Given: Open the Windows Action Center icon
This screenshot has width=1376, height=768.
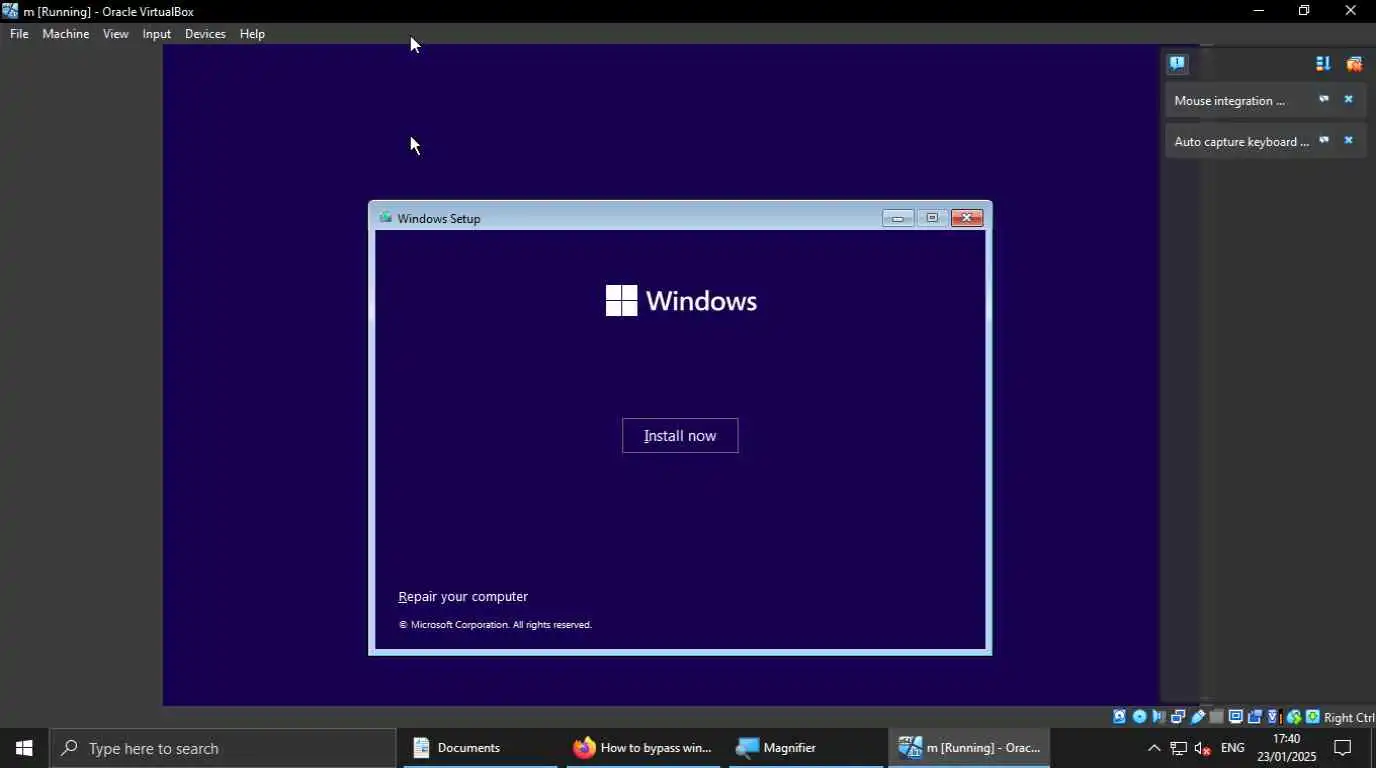Looking at the screenshot, I should click(x=1343, y=748).
